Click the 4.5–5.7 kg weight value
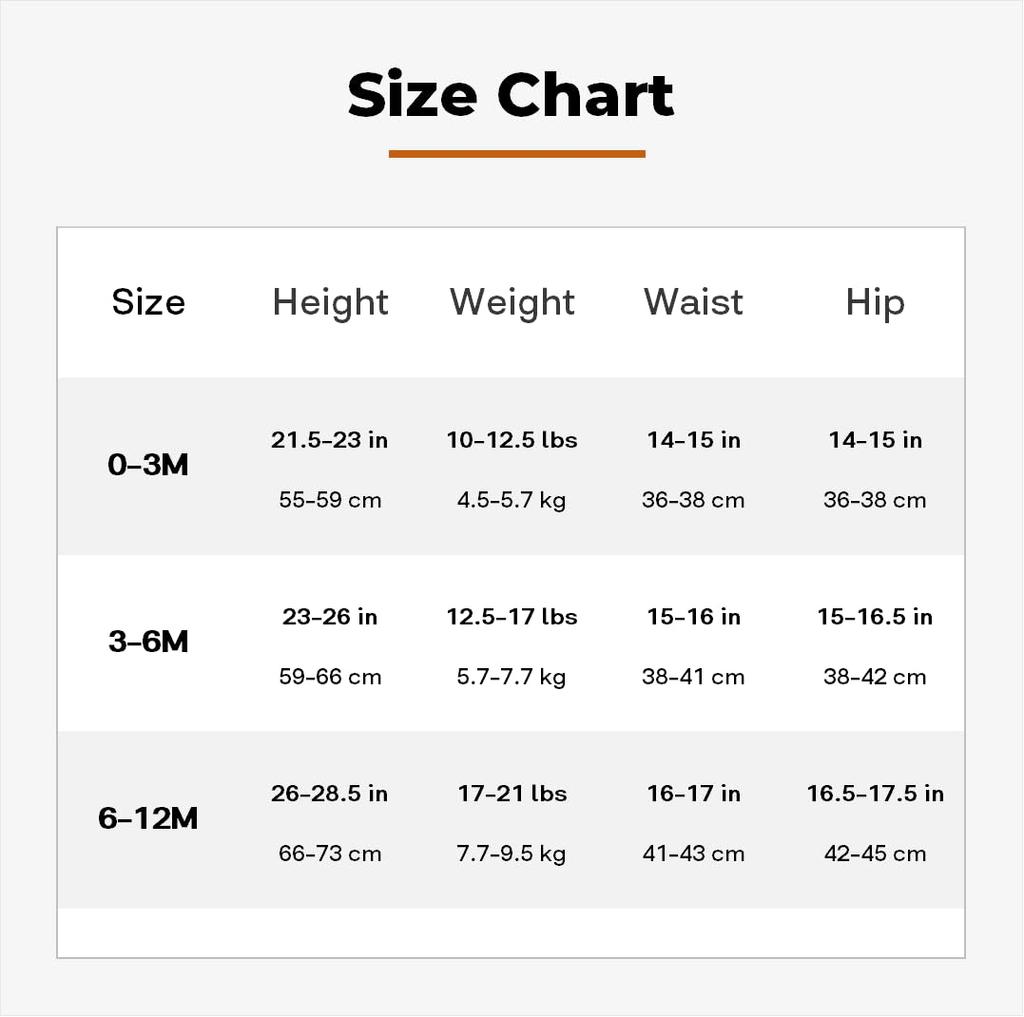This screenshot has width=1024, height=1017. point(512,500)
